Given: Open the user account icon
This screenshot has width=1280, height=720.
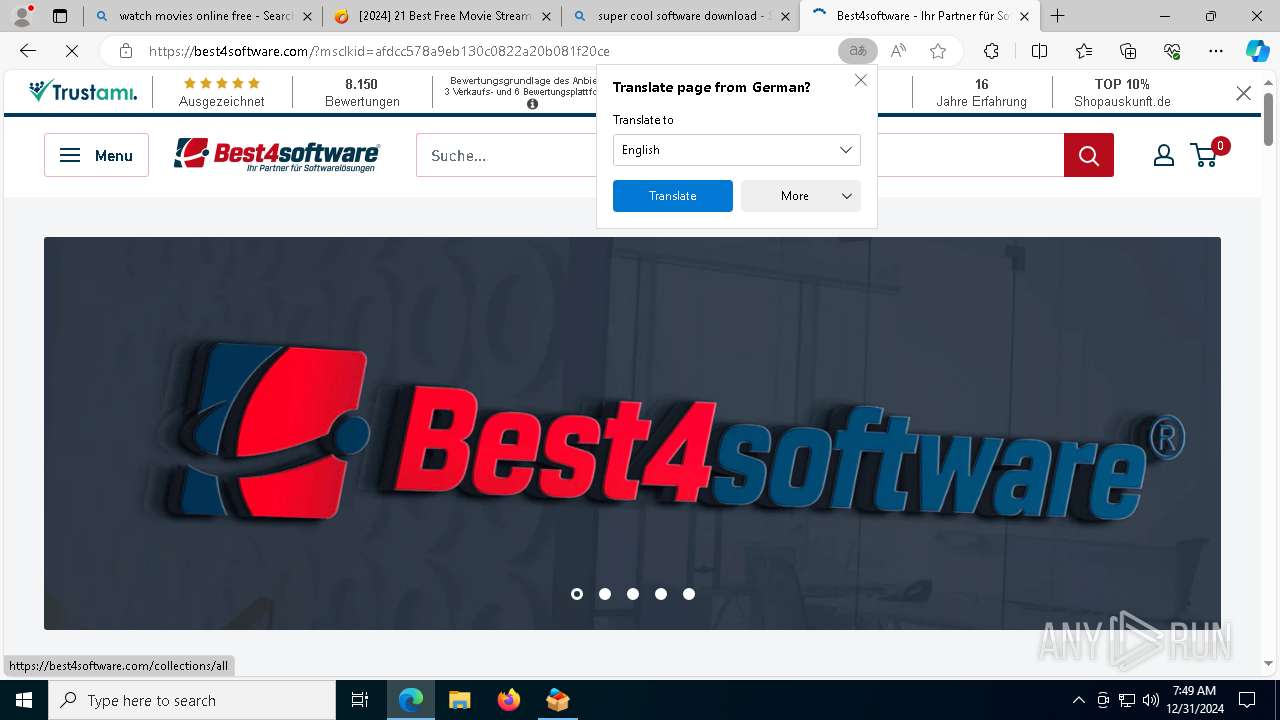Looking at the screenshot, I should coord(1164,155).
